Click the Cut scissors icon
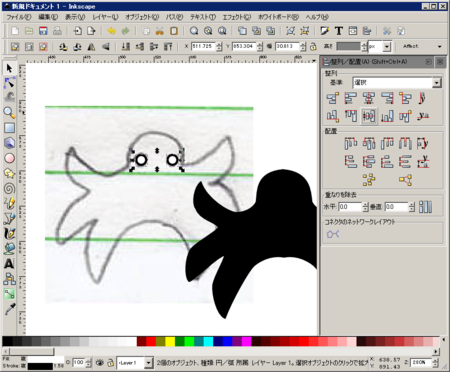 160,31
